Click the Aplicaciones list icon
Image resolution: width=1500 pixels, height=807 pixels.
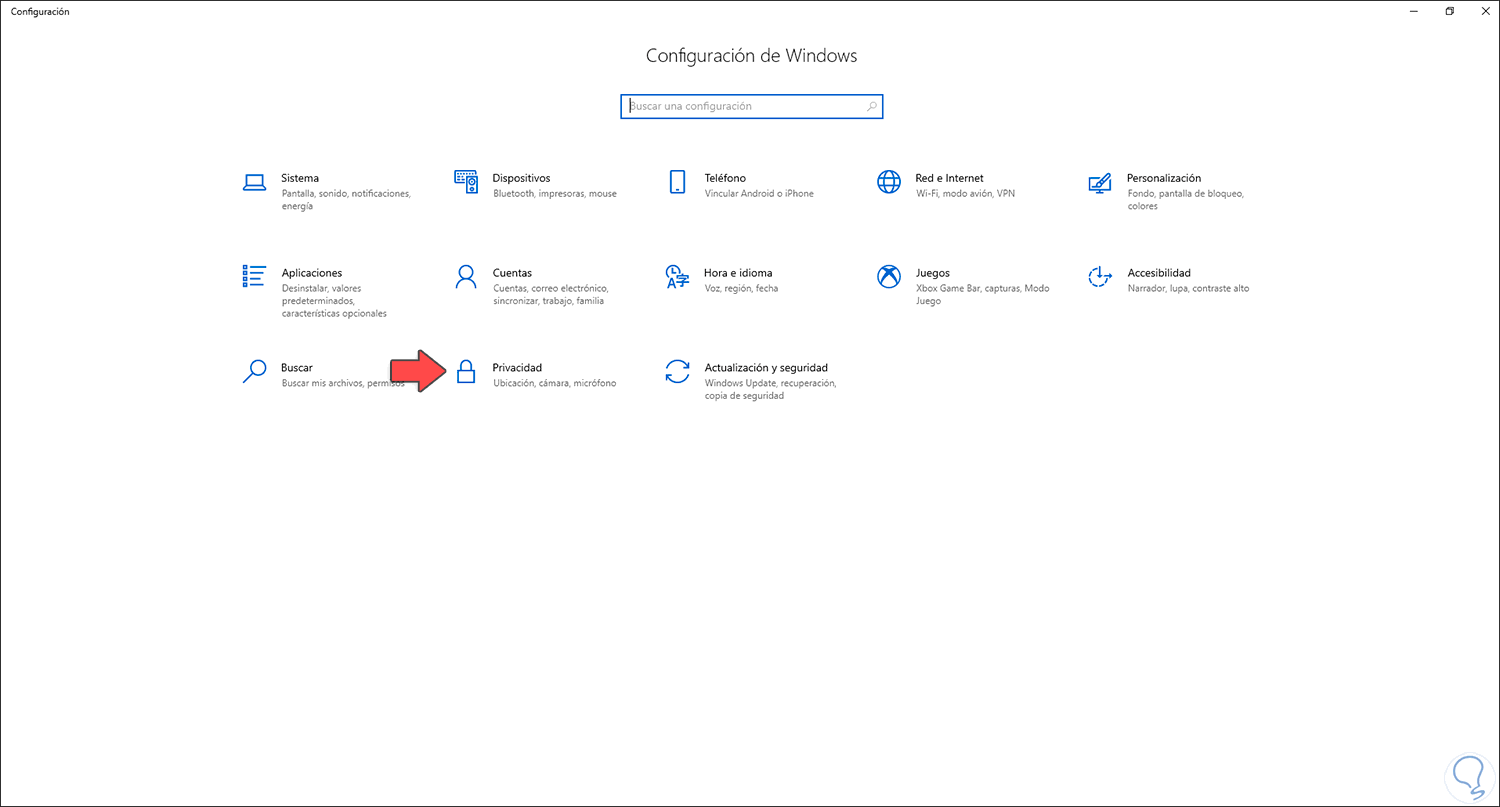(254, 276)
